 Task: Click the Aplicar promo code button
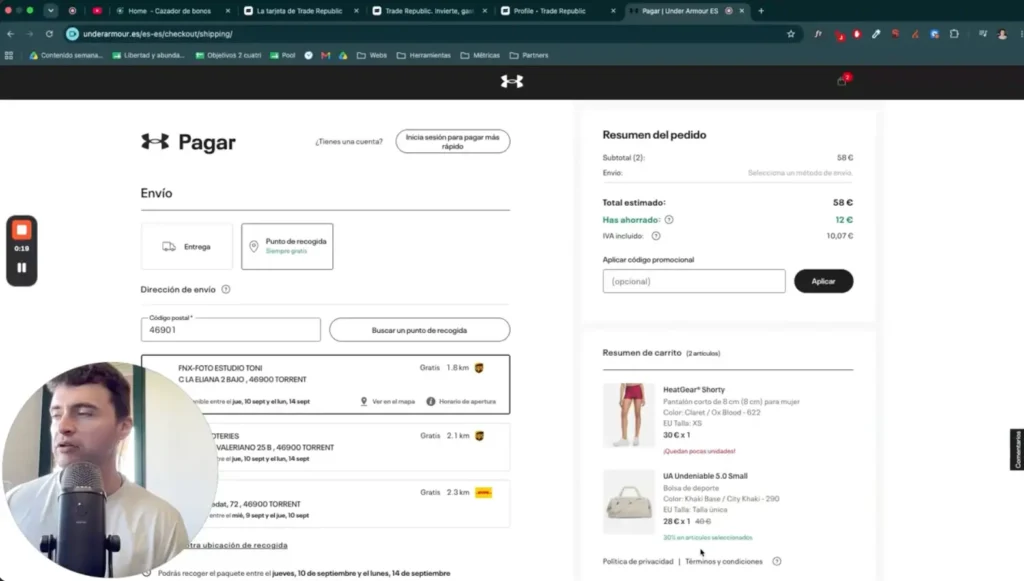click(824, 281)
